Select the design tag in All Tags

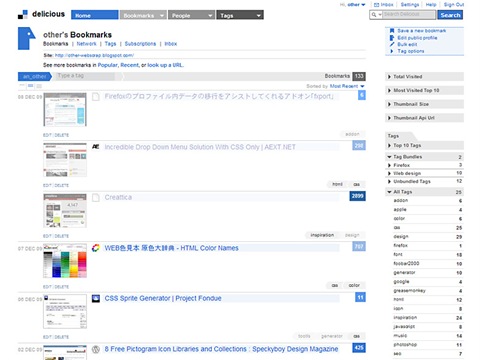(x=401, y=236)
